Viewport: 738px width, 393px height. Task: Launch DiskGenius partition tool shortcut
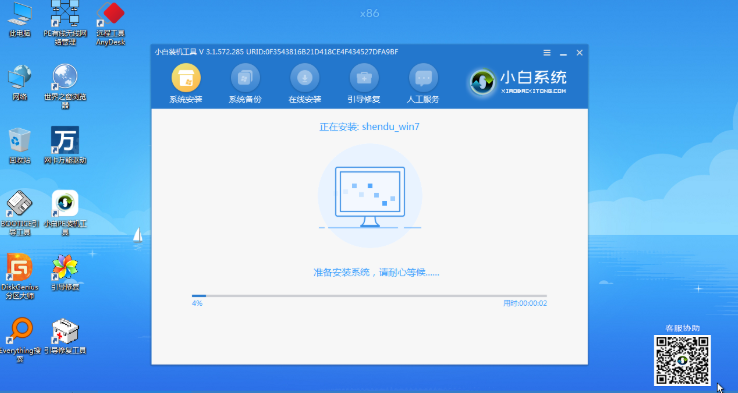[20, 276]
